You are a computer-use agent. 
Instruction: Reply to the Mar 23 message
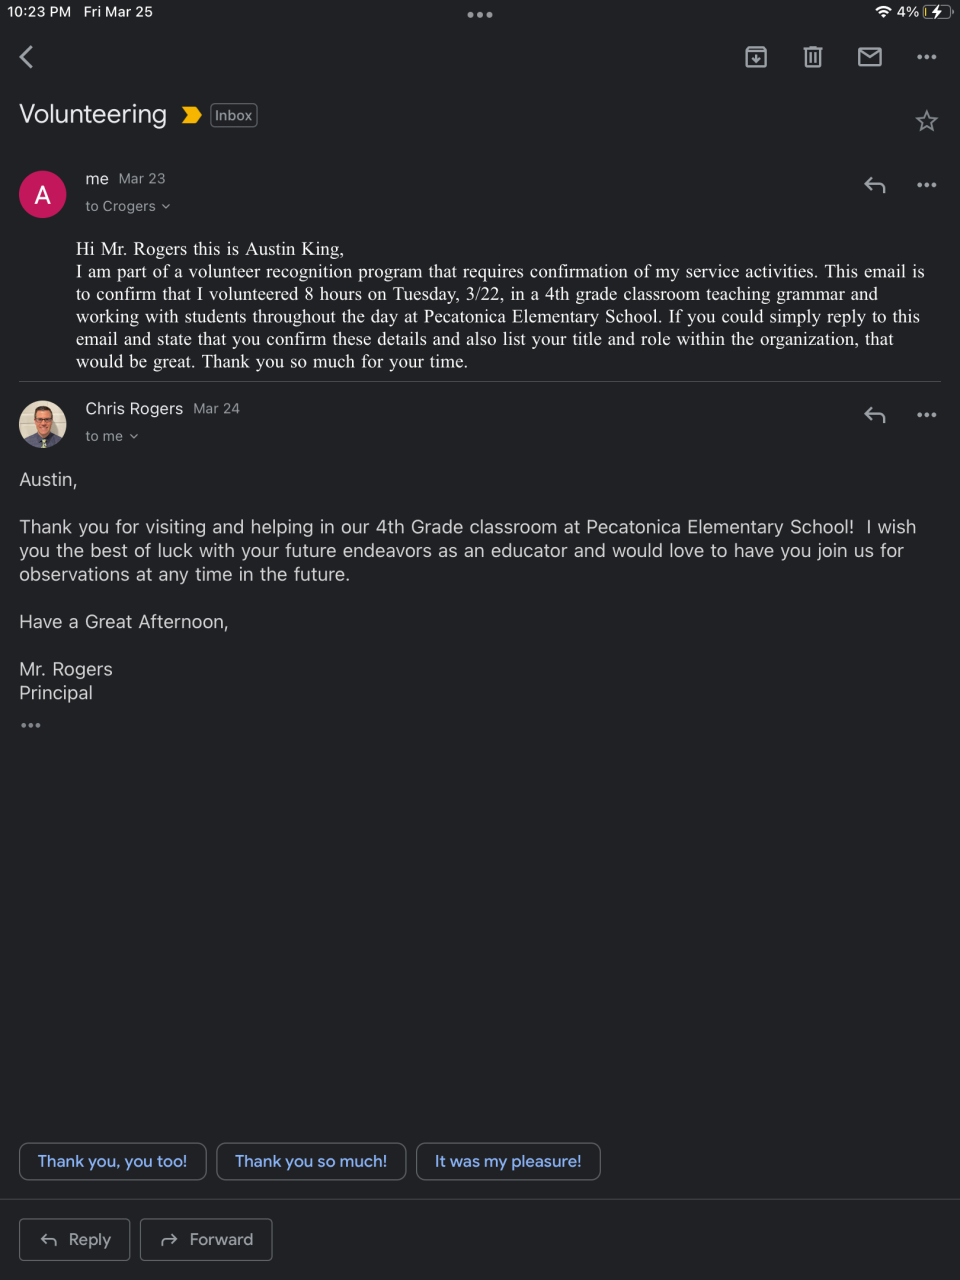click(875, 185)
